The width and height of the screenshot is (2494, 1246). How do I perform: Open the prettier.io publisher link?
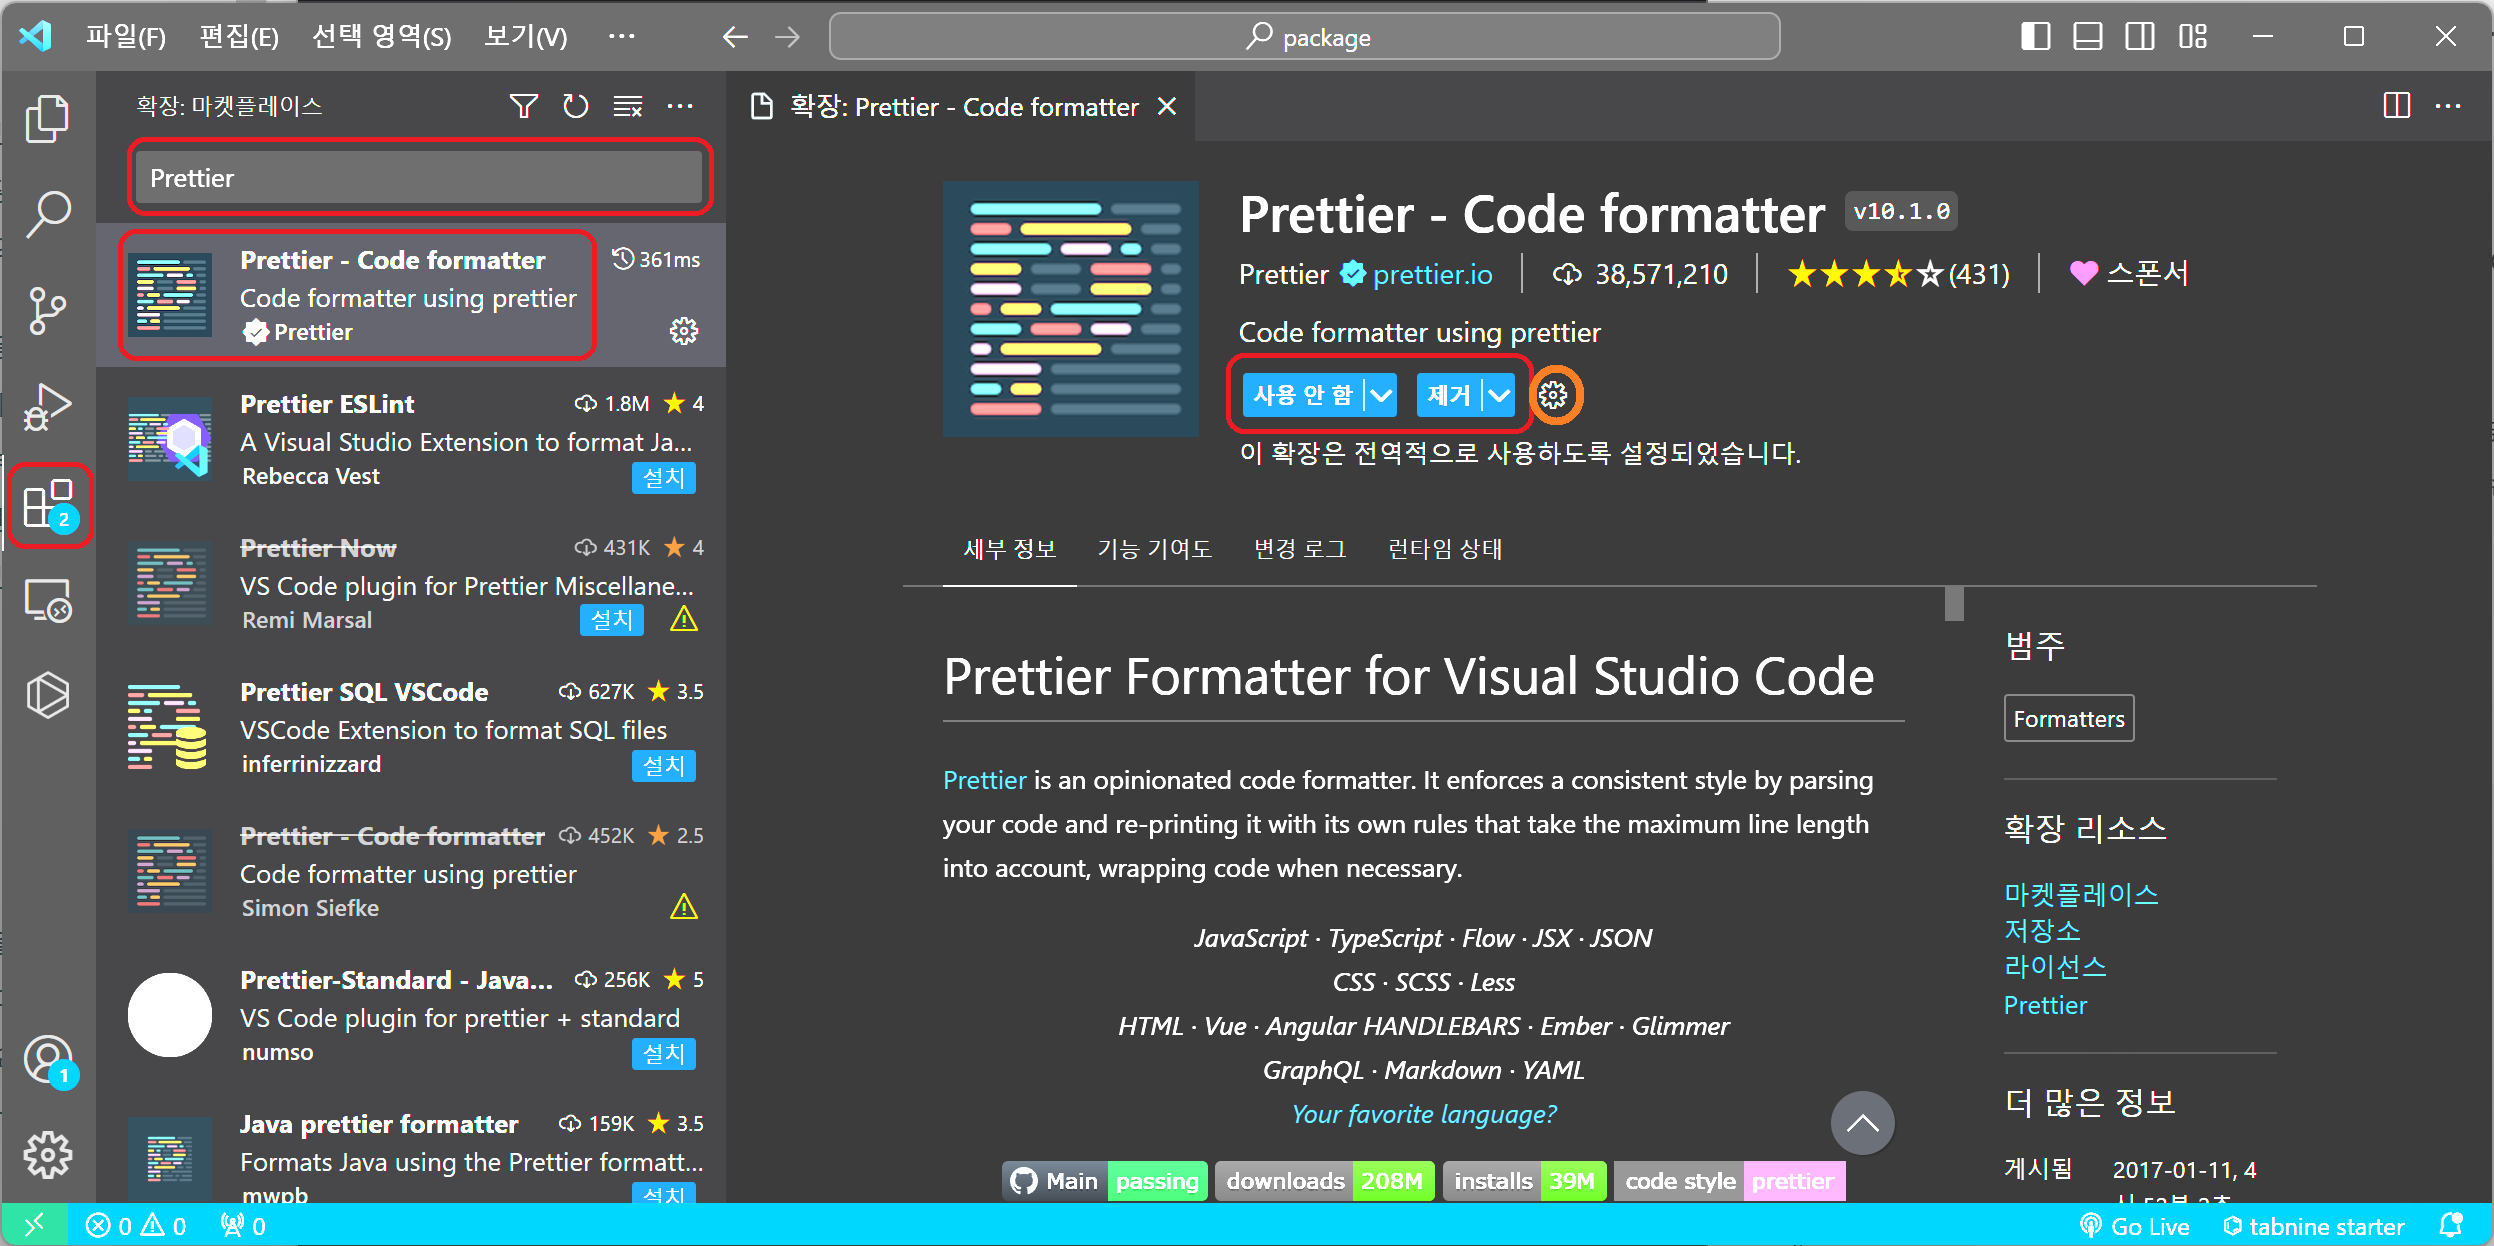coord(1431,274)
